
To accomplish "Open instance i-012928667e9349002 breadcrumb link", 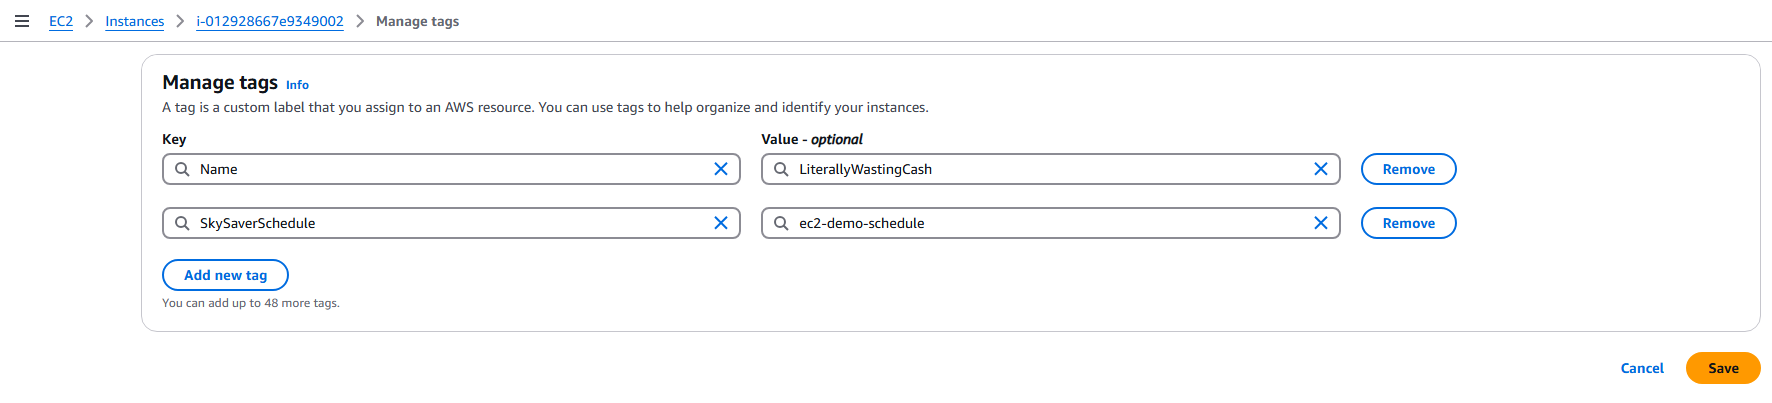I will tap(270, 21).
